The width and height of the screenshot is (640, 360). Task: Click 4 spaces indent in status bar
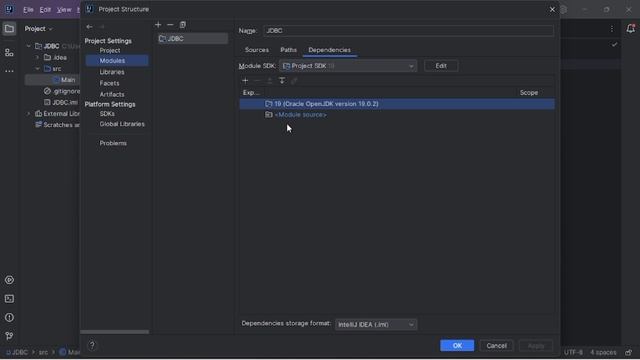pyautogui.click(x=603, y=352)
